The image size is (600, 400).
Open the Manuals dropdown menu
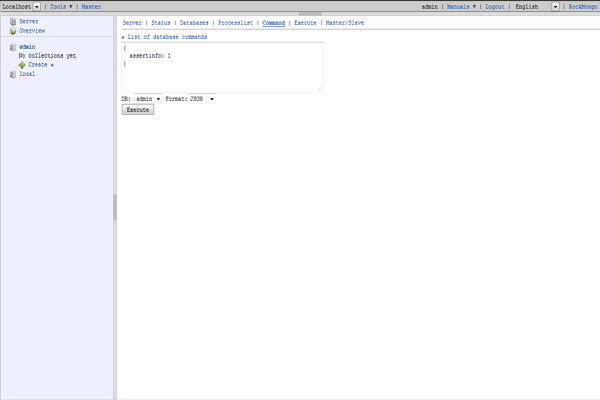pyautogui.click(x=460, y=6)
